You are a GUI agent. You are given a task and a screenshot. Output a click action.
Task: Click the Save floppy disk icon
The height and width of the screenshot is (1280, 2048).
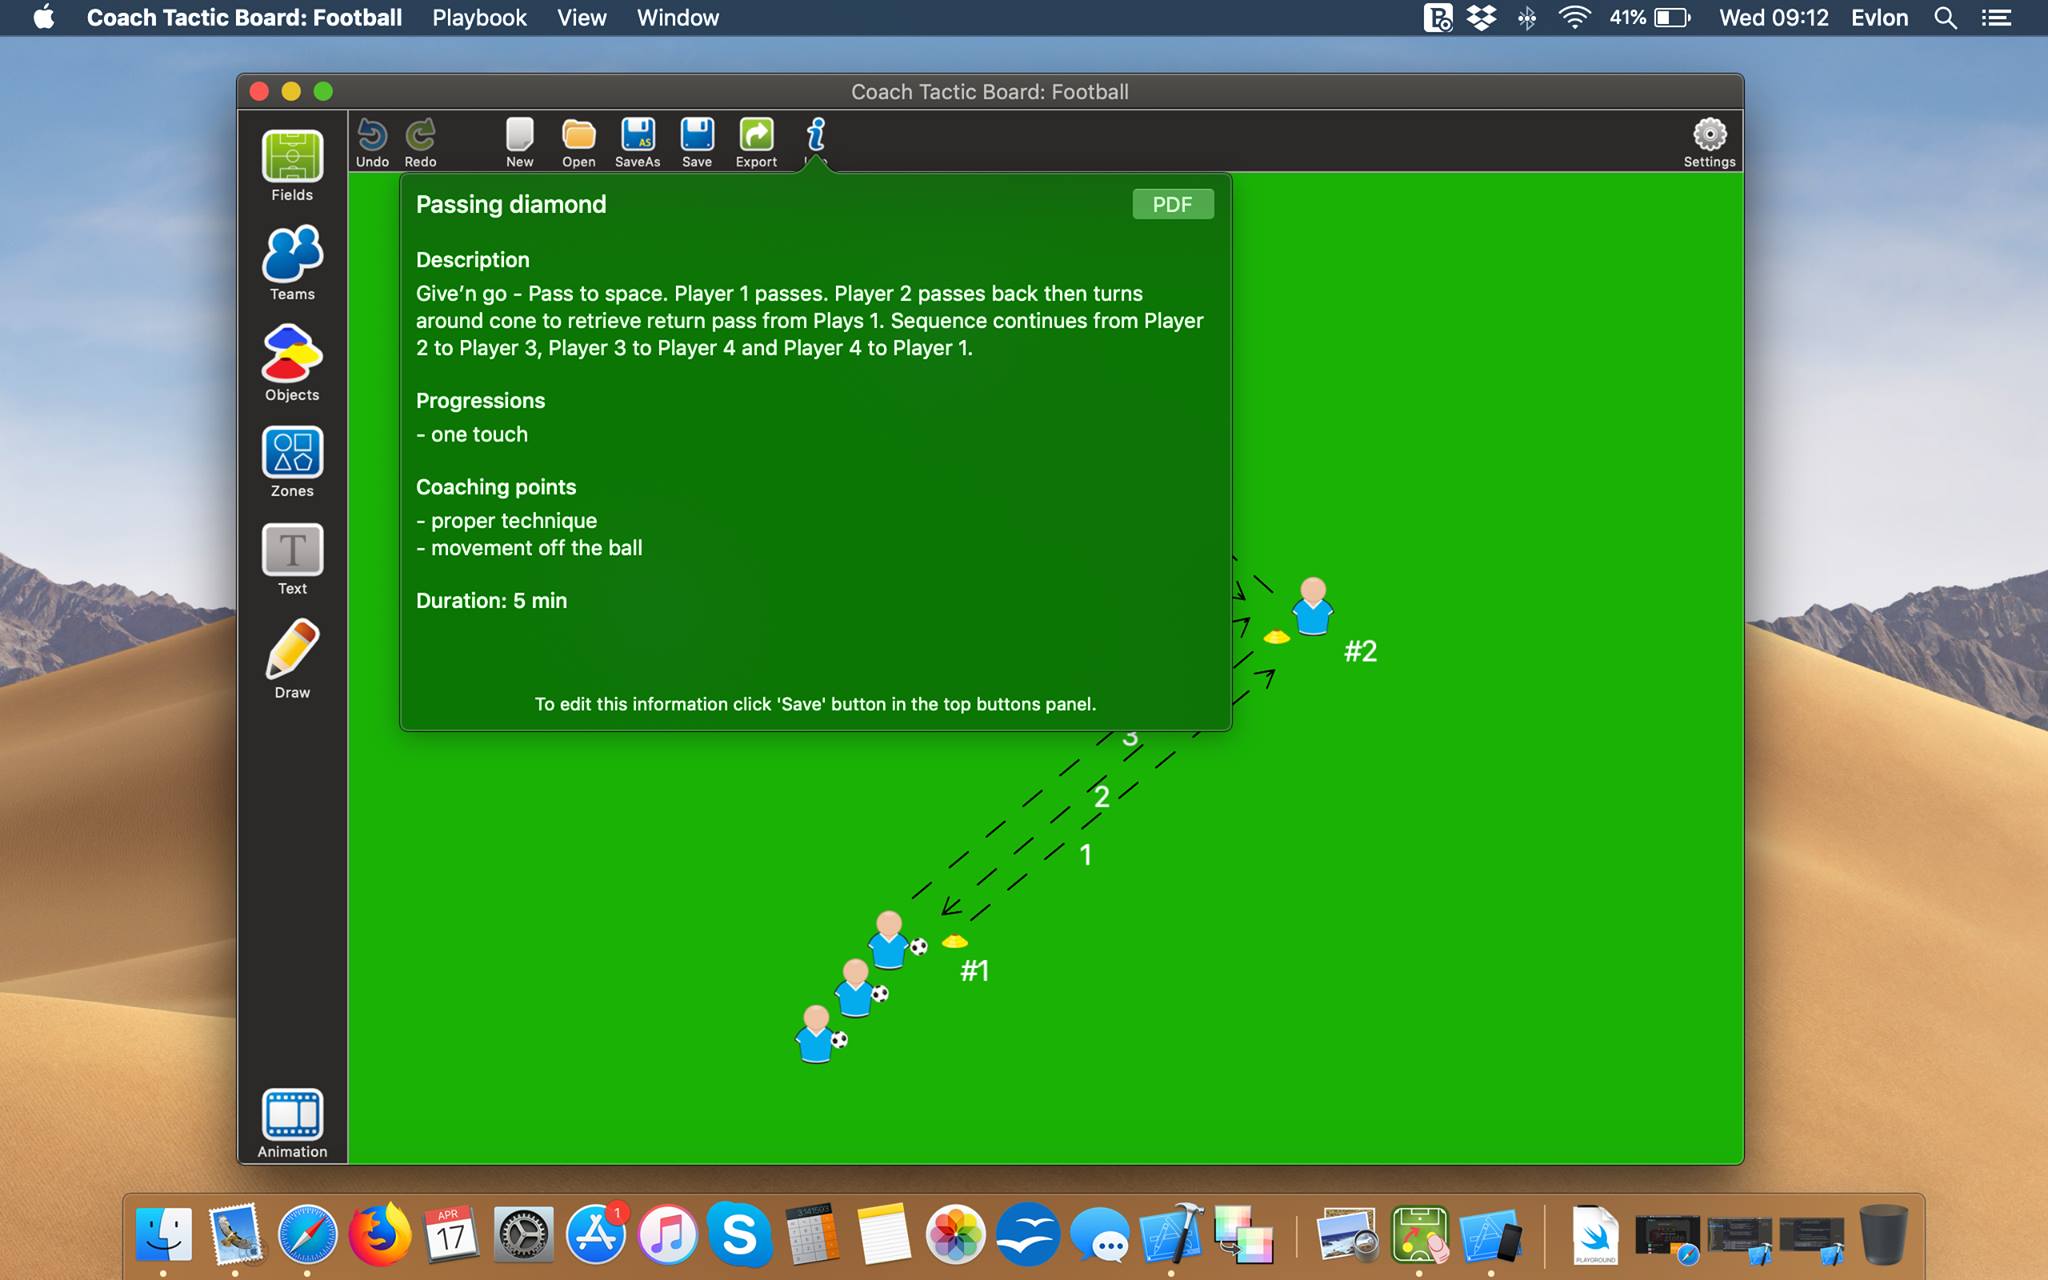tap(697, 143)
